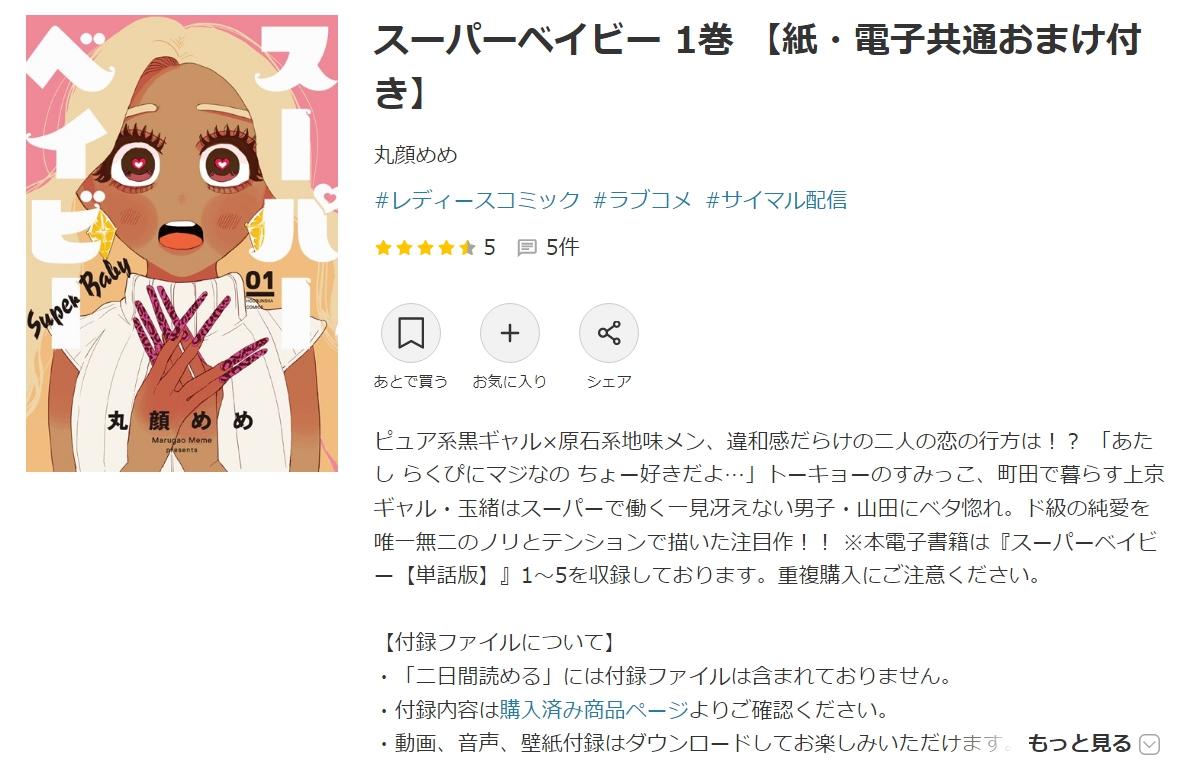1200x778 pixels.
Task: Select the #サイマル配信 tag
Action: click(776, 200)
